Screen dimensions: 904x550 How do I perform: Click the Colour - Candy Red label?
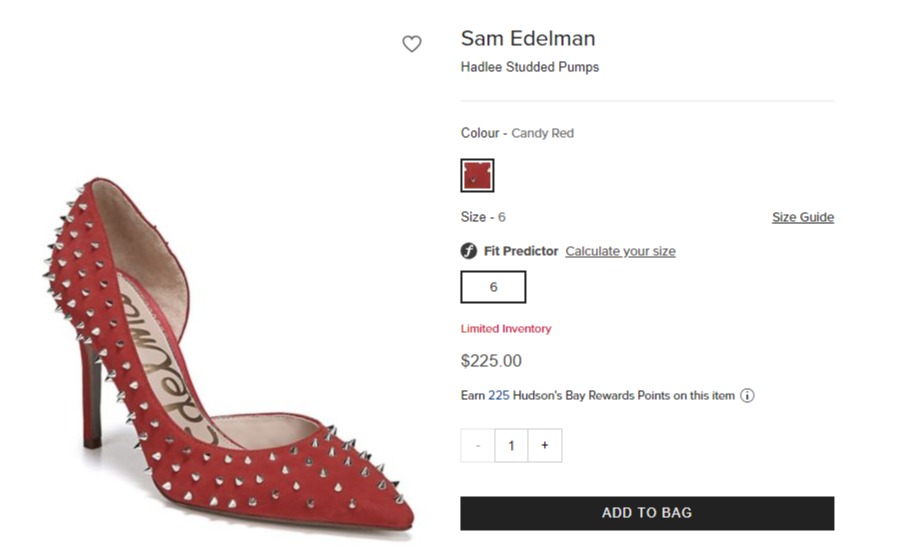[x=517, y=133]
